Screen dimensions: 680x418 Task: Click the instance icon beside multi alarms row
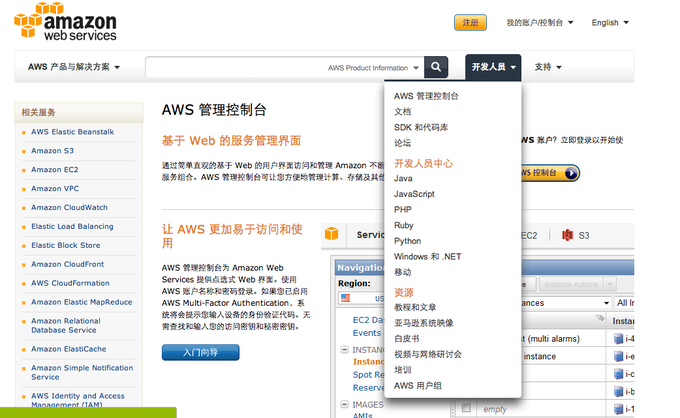coord(618,339)
